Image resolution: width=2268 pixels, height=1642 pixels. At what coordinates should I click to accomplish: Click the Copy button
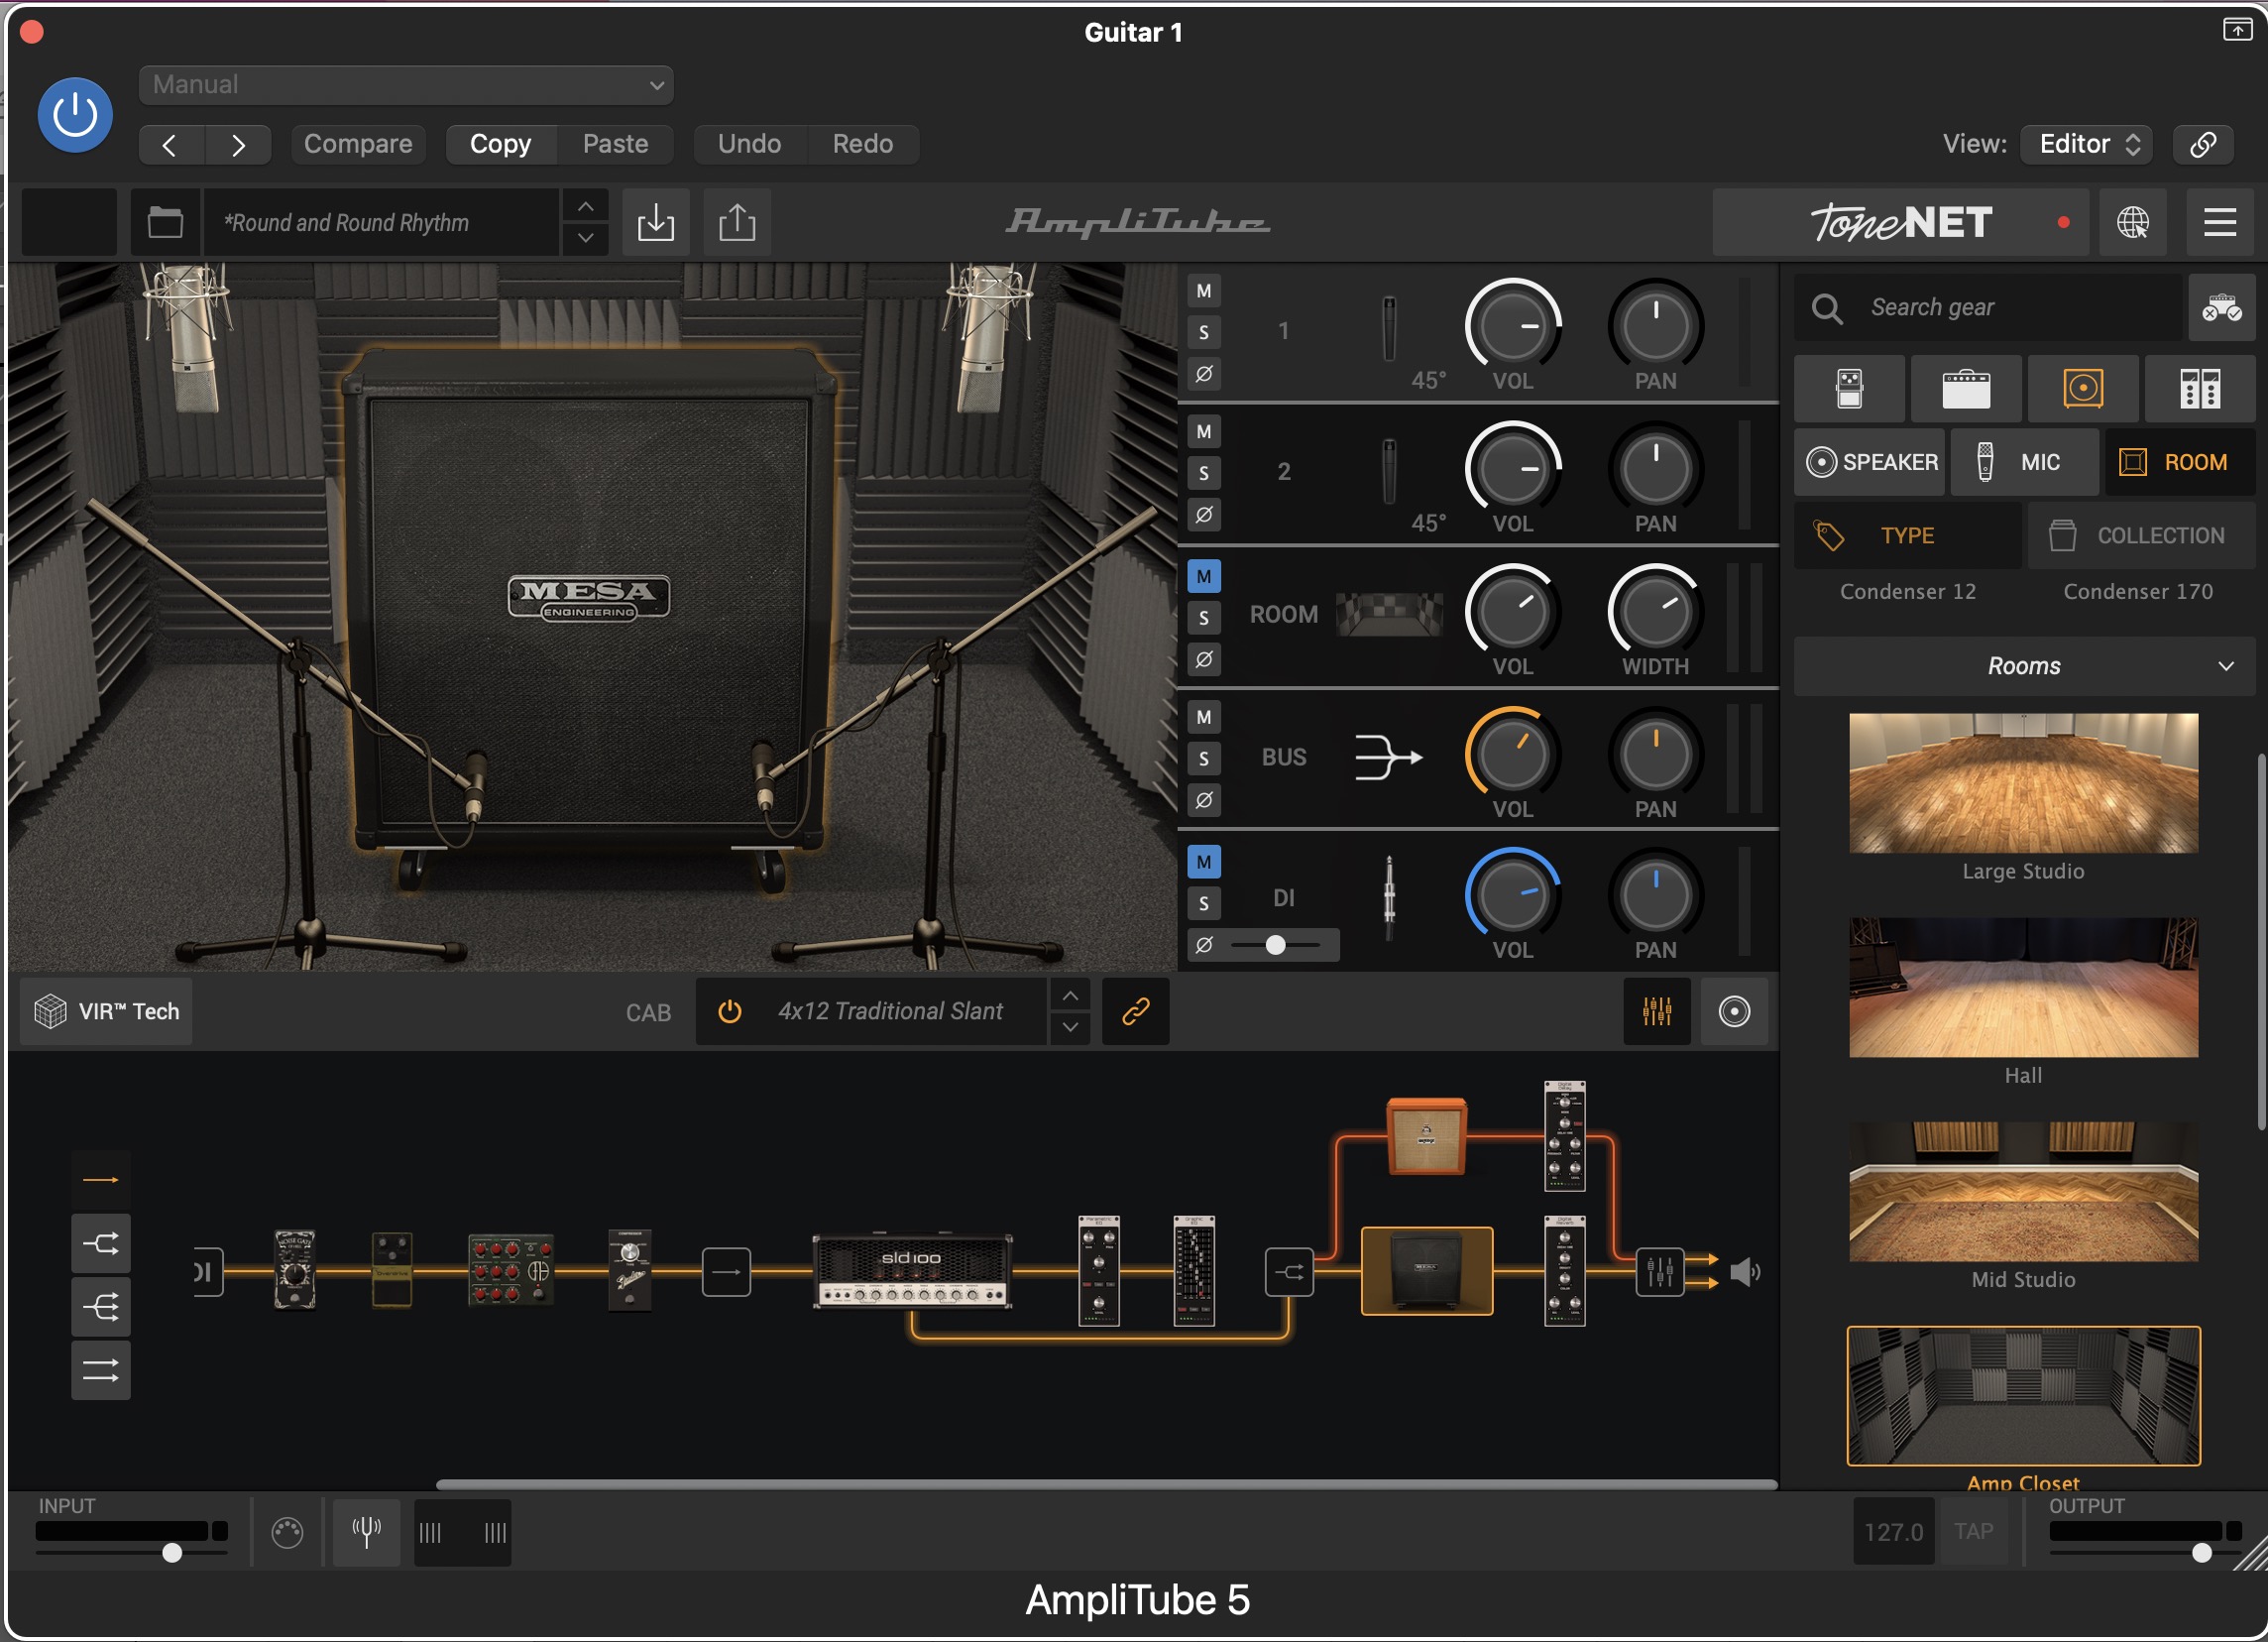click(500, 144)
